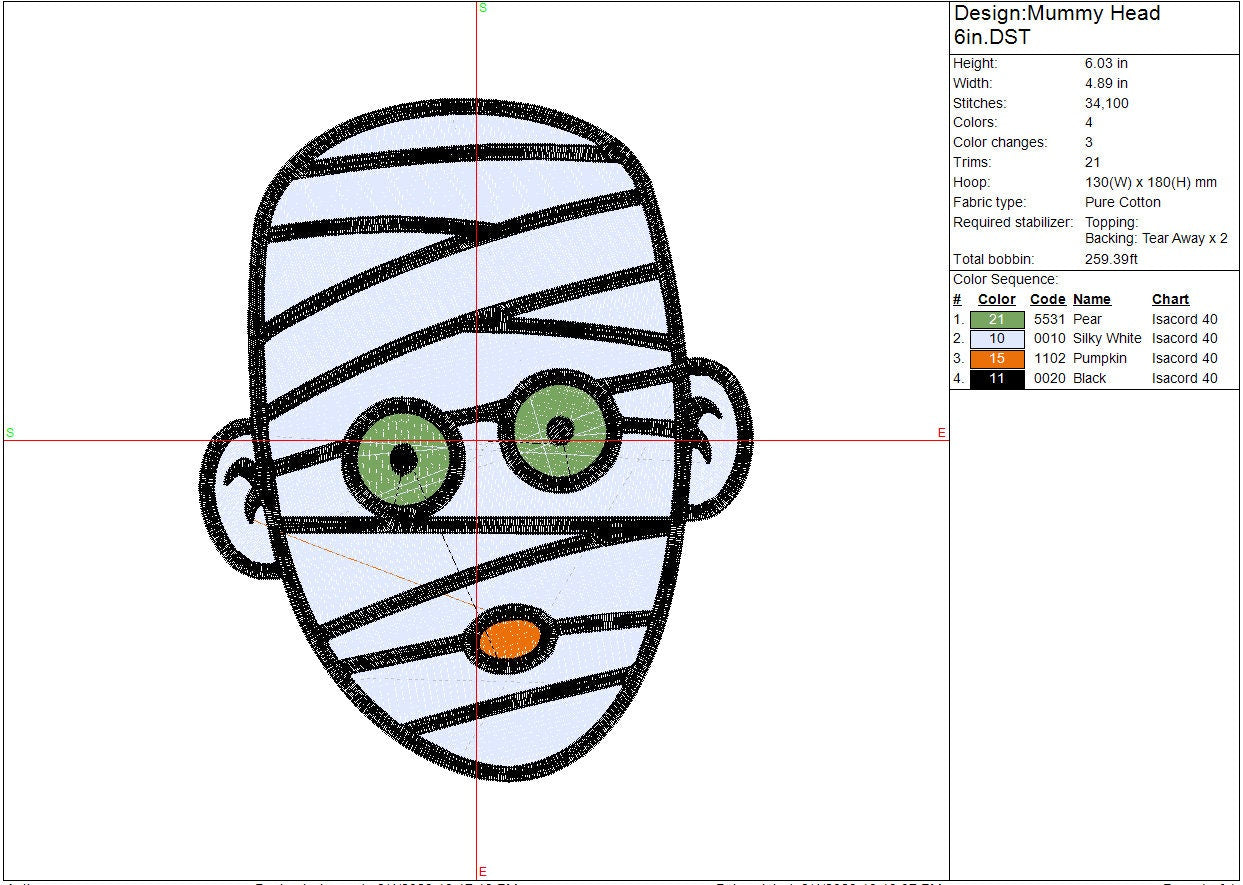This screenshot has width=1243, height=885.
Task: Click the red E marker at bottom center
Action: click(x=483, y=871)
